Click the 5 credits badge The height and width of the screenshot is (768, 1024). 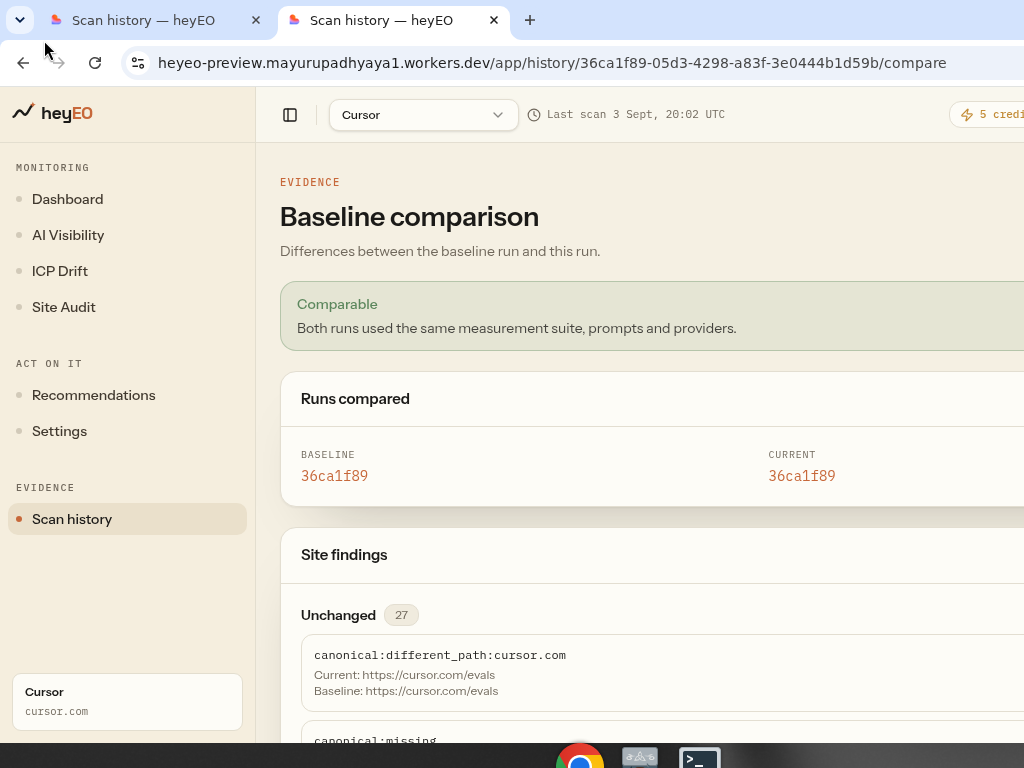pos(987,115)
